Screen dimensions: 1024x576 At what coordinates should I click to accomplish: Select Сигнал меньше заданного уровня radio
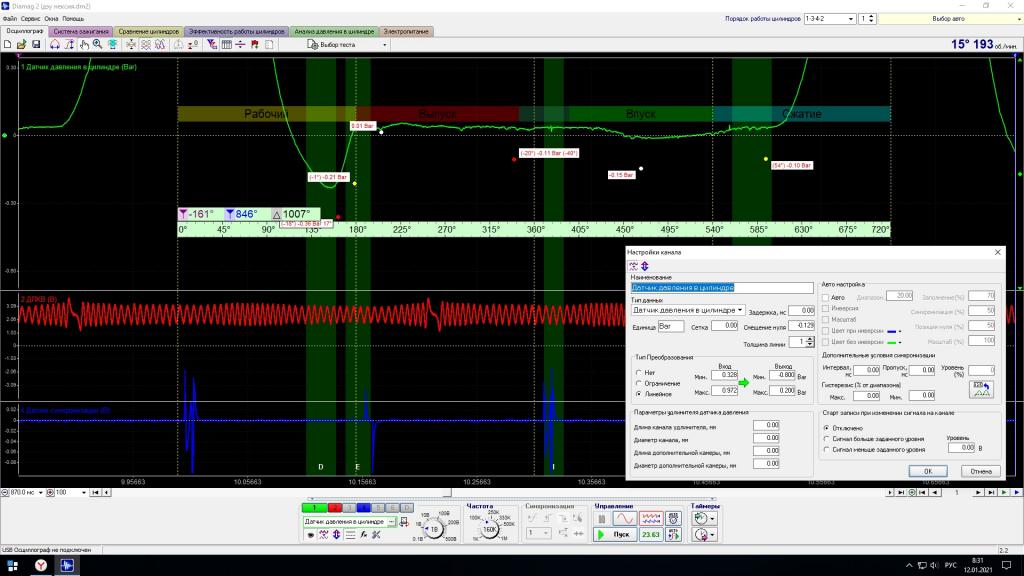pyautogui.click(x=827, y=449)
